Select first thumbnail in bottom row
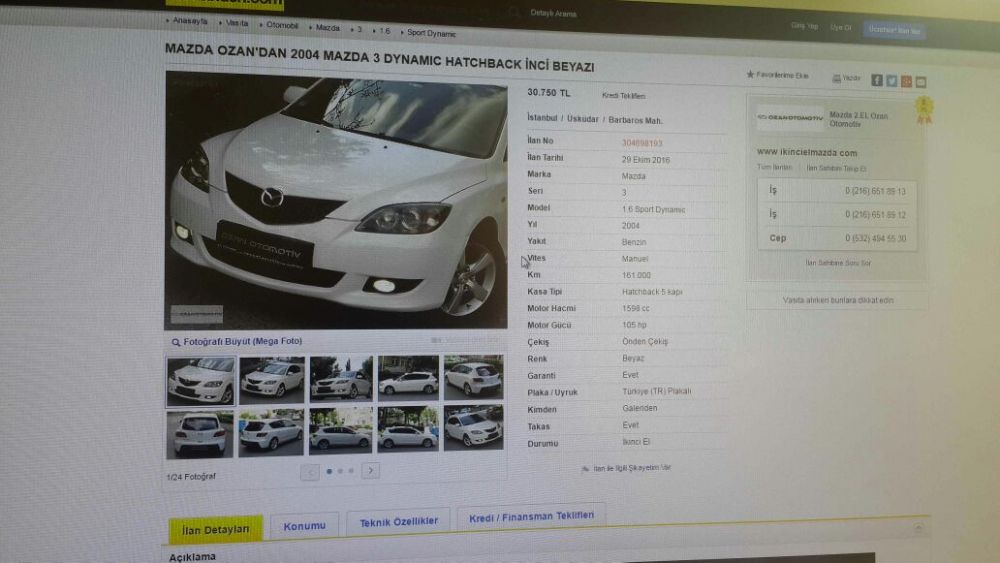Screen dimensions: 1000x563 coord(200,435)
